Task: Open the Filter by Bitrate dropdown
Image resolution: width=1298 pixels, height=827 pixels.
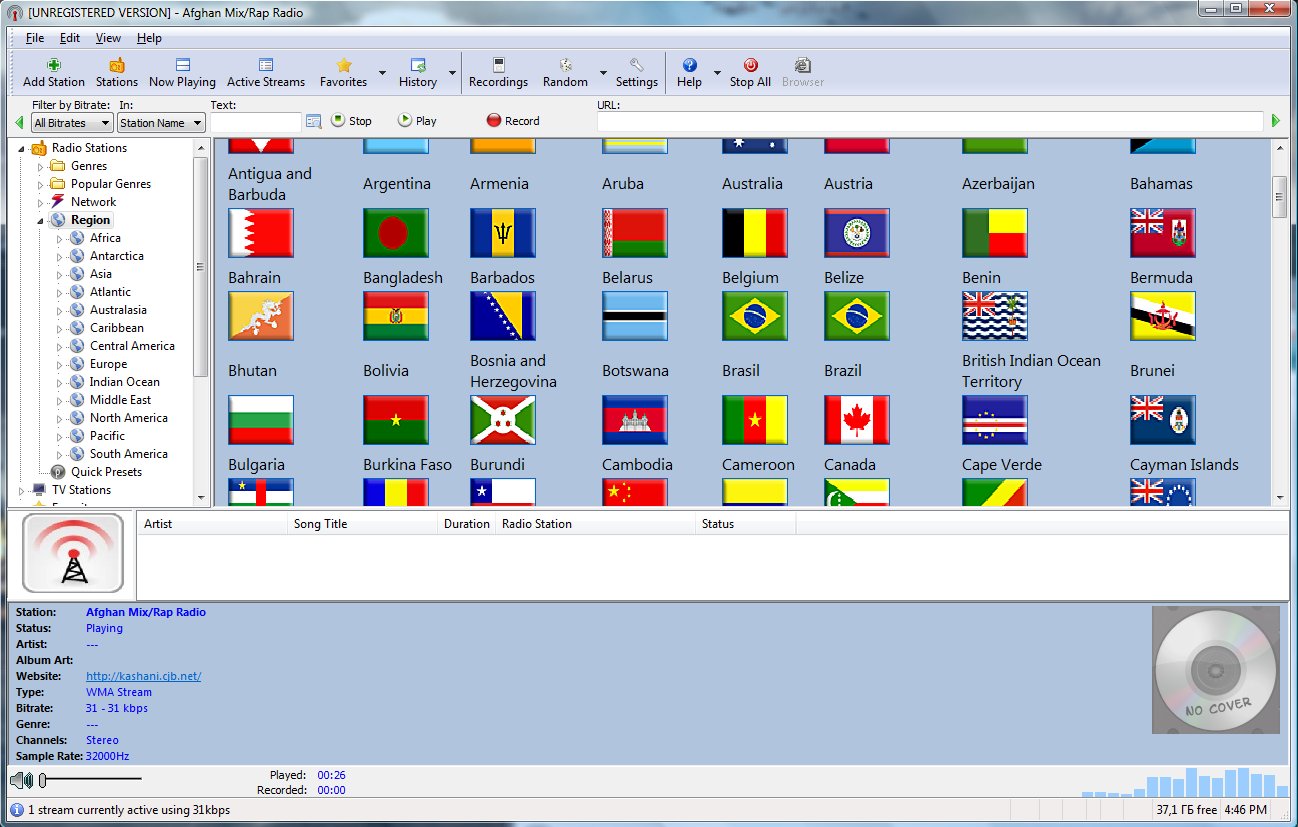Action: coord(72,123)
